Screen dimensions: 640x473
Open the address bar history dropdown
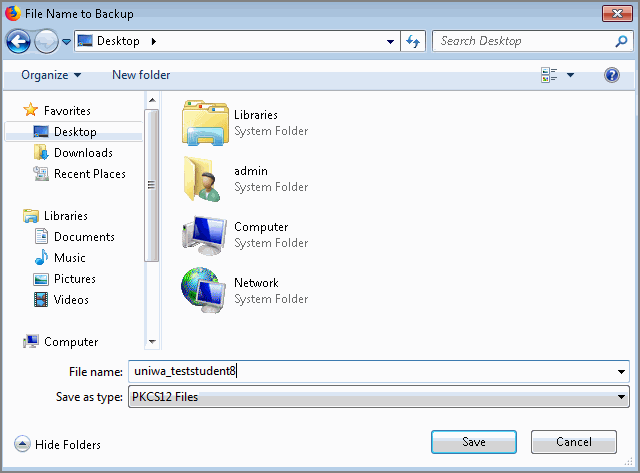pyautogui.click(x=390, y=41)
